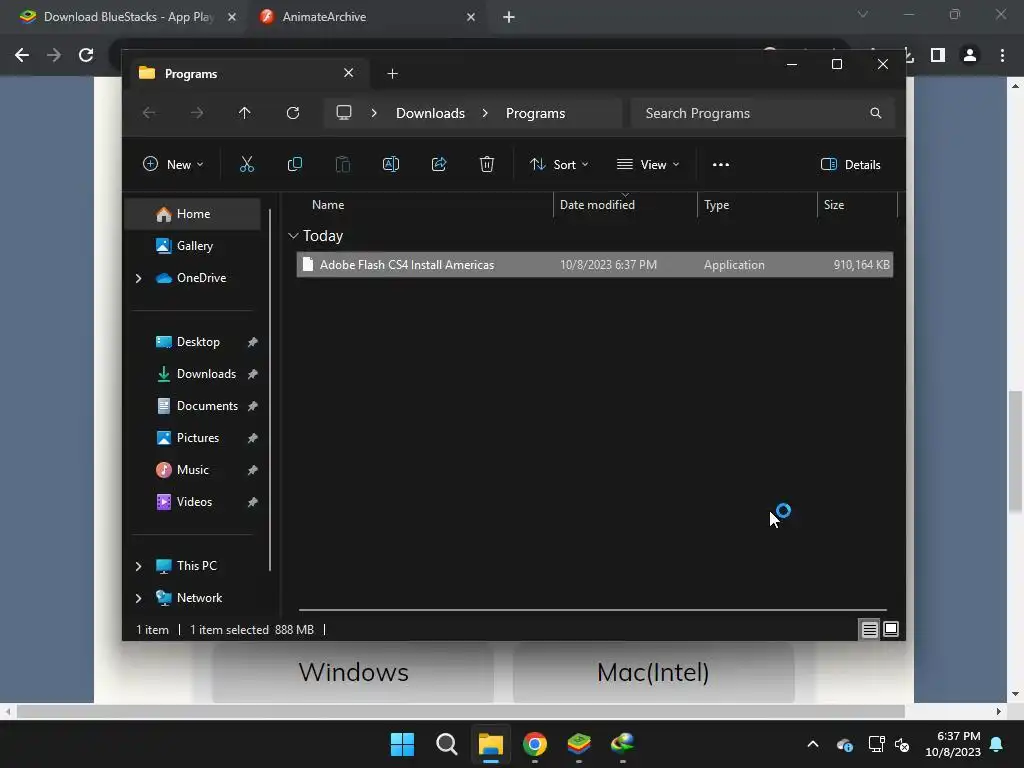Click the PC icon in address bar

pos(344,113)
